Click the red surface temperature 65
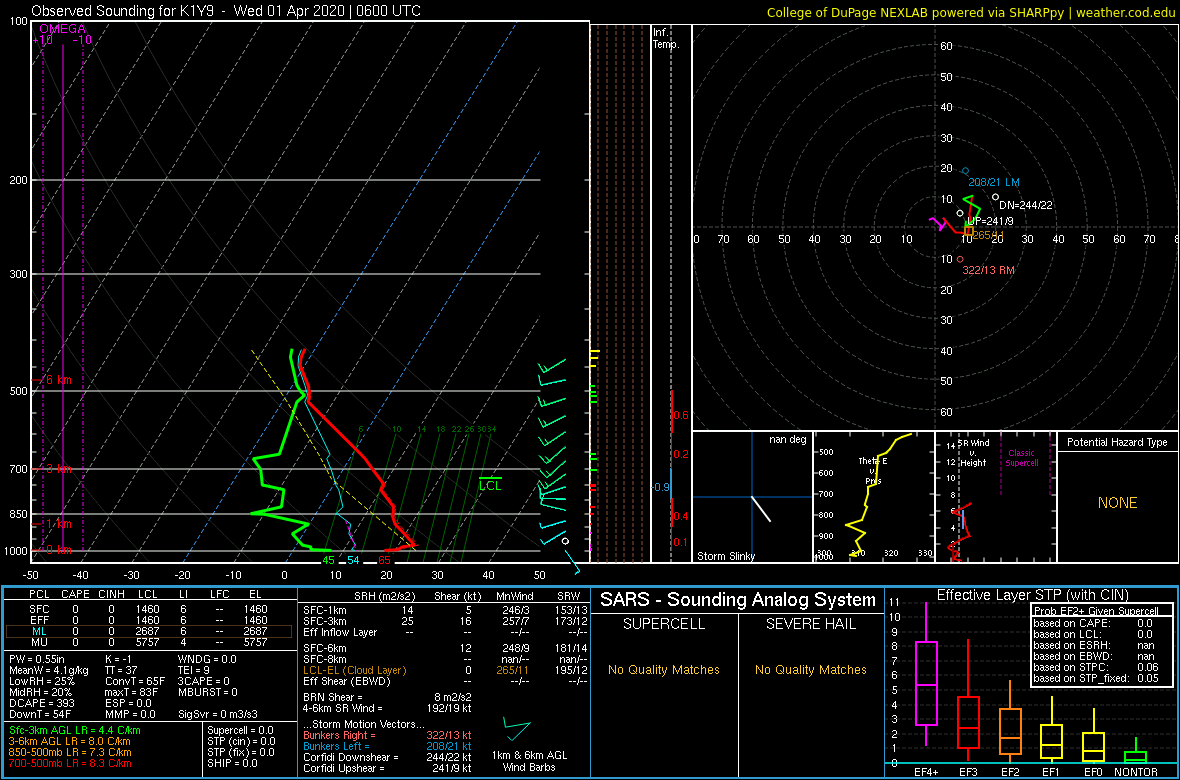This screenshot has height=780, width=1180. [x=385, y=560]
